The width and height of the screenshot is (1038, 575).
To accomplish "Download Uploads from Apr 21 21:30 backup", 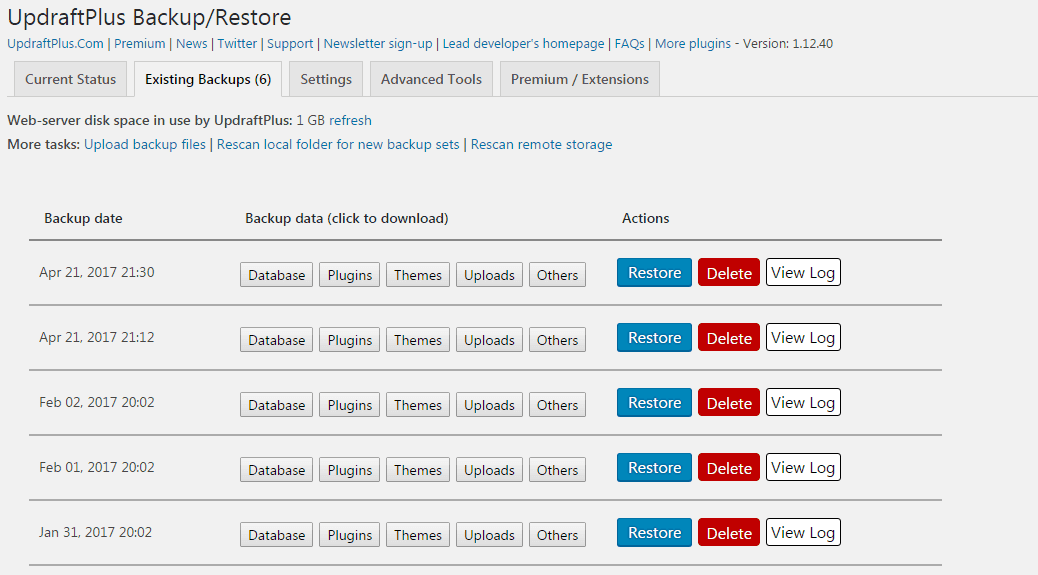I will [489, 275].
